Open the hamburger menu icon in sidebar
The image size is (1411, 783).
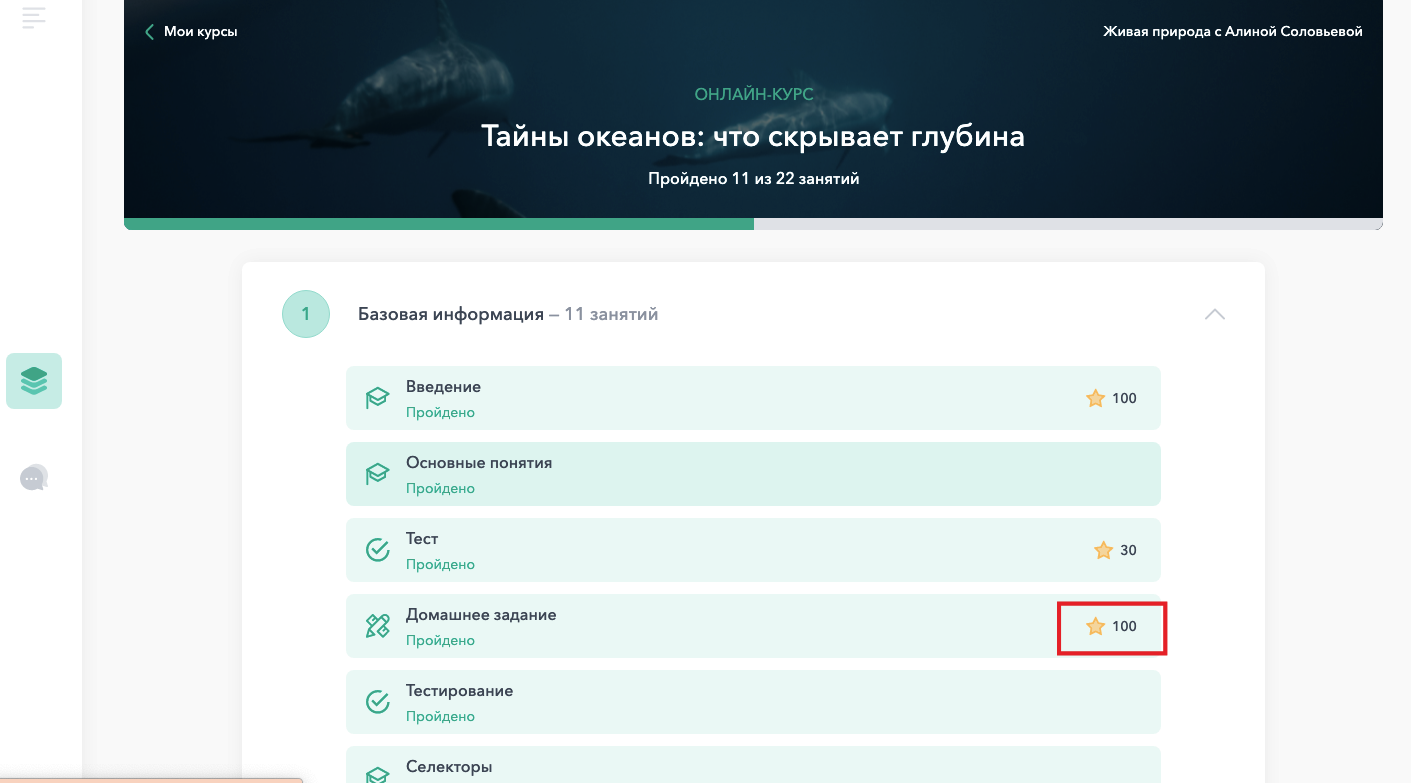click(x=34, y=17)
